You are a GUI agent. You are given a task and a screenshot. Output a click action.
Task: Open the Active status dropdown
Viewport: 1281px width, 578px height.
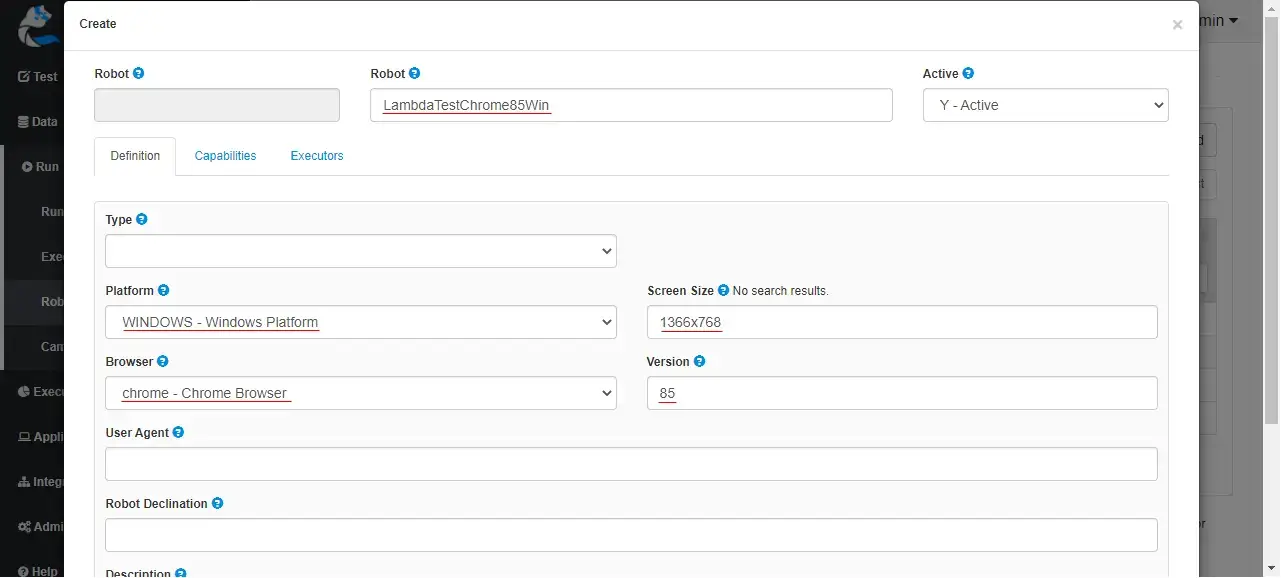1044,104
